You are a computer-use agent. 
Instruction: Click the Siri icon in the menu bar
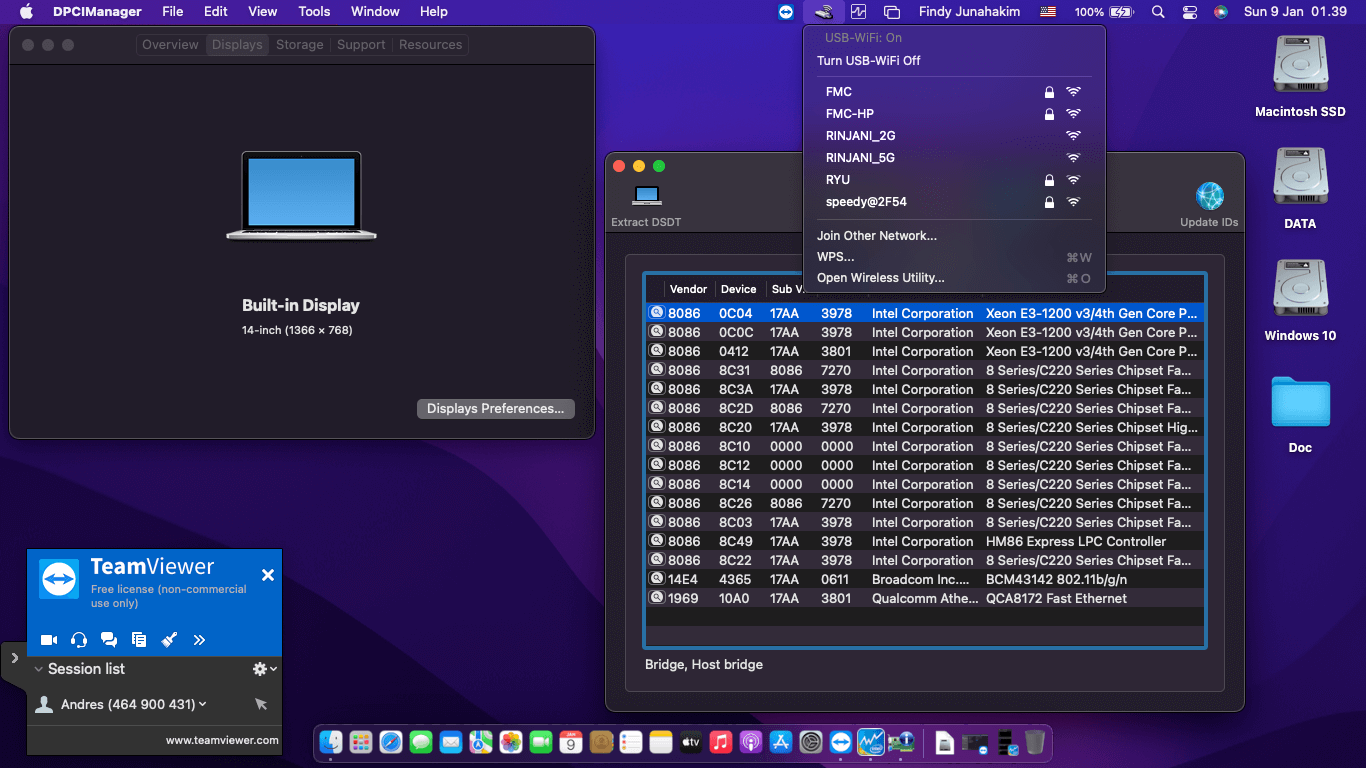coord(1221,12)
